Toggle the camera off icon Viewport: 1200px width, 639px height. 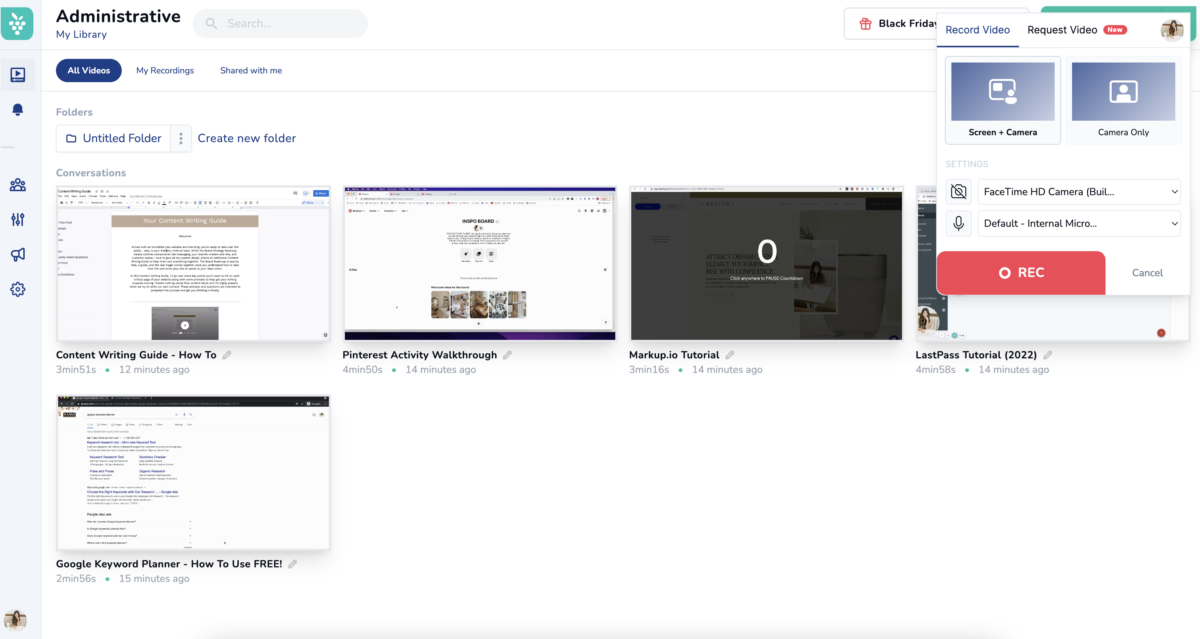coord(959,191)
